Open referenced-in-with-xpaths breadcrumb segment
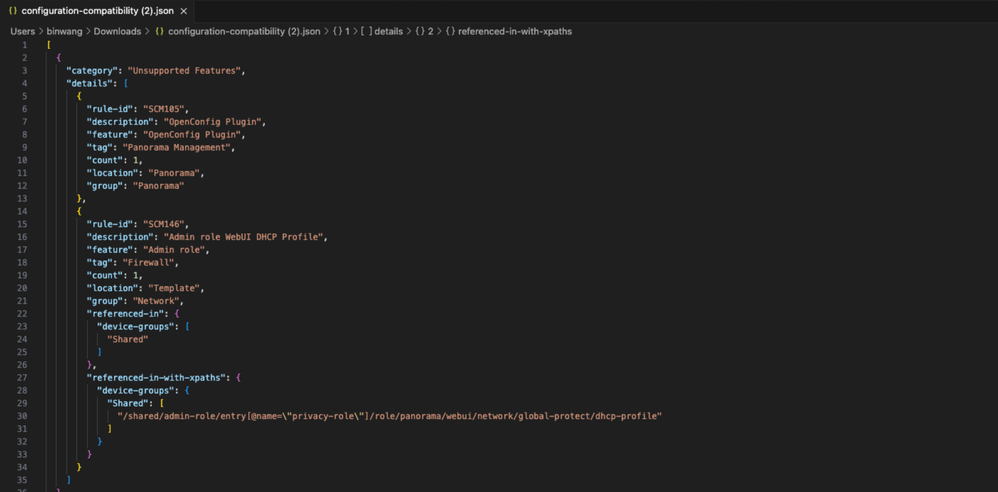This screenshot has width=998, height=492. coord(509,31)
